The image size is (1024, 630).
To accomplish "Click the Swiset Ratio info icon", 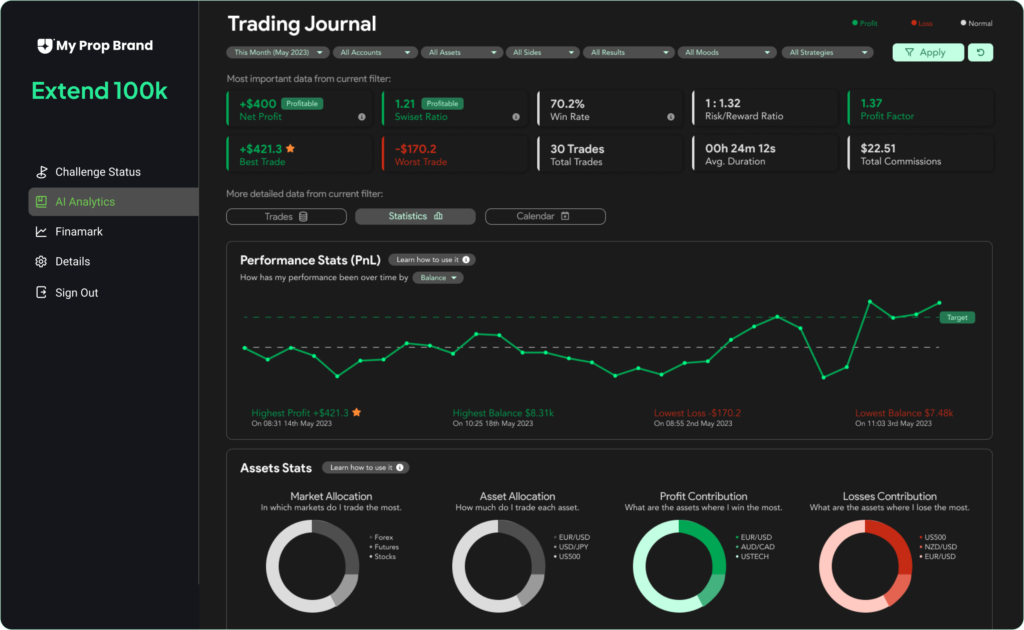I will (x=516, y=117).
